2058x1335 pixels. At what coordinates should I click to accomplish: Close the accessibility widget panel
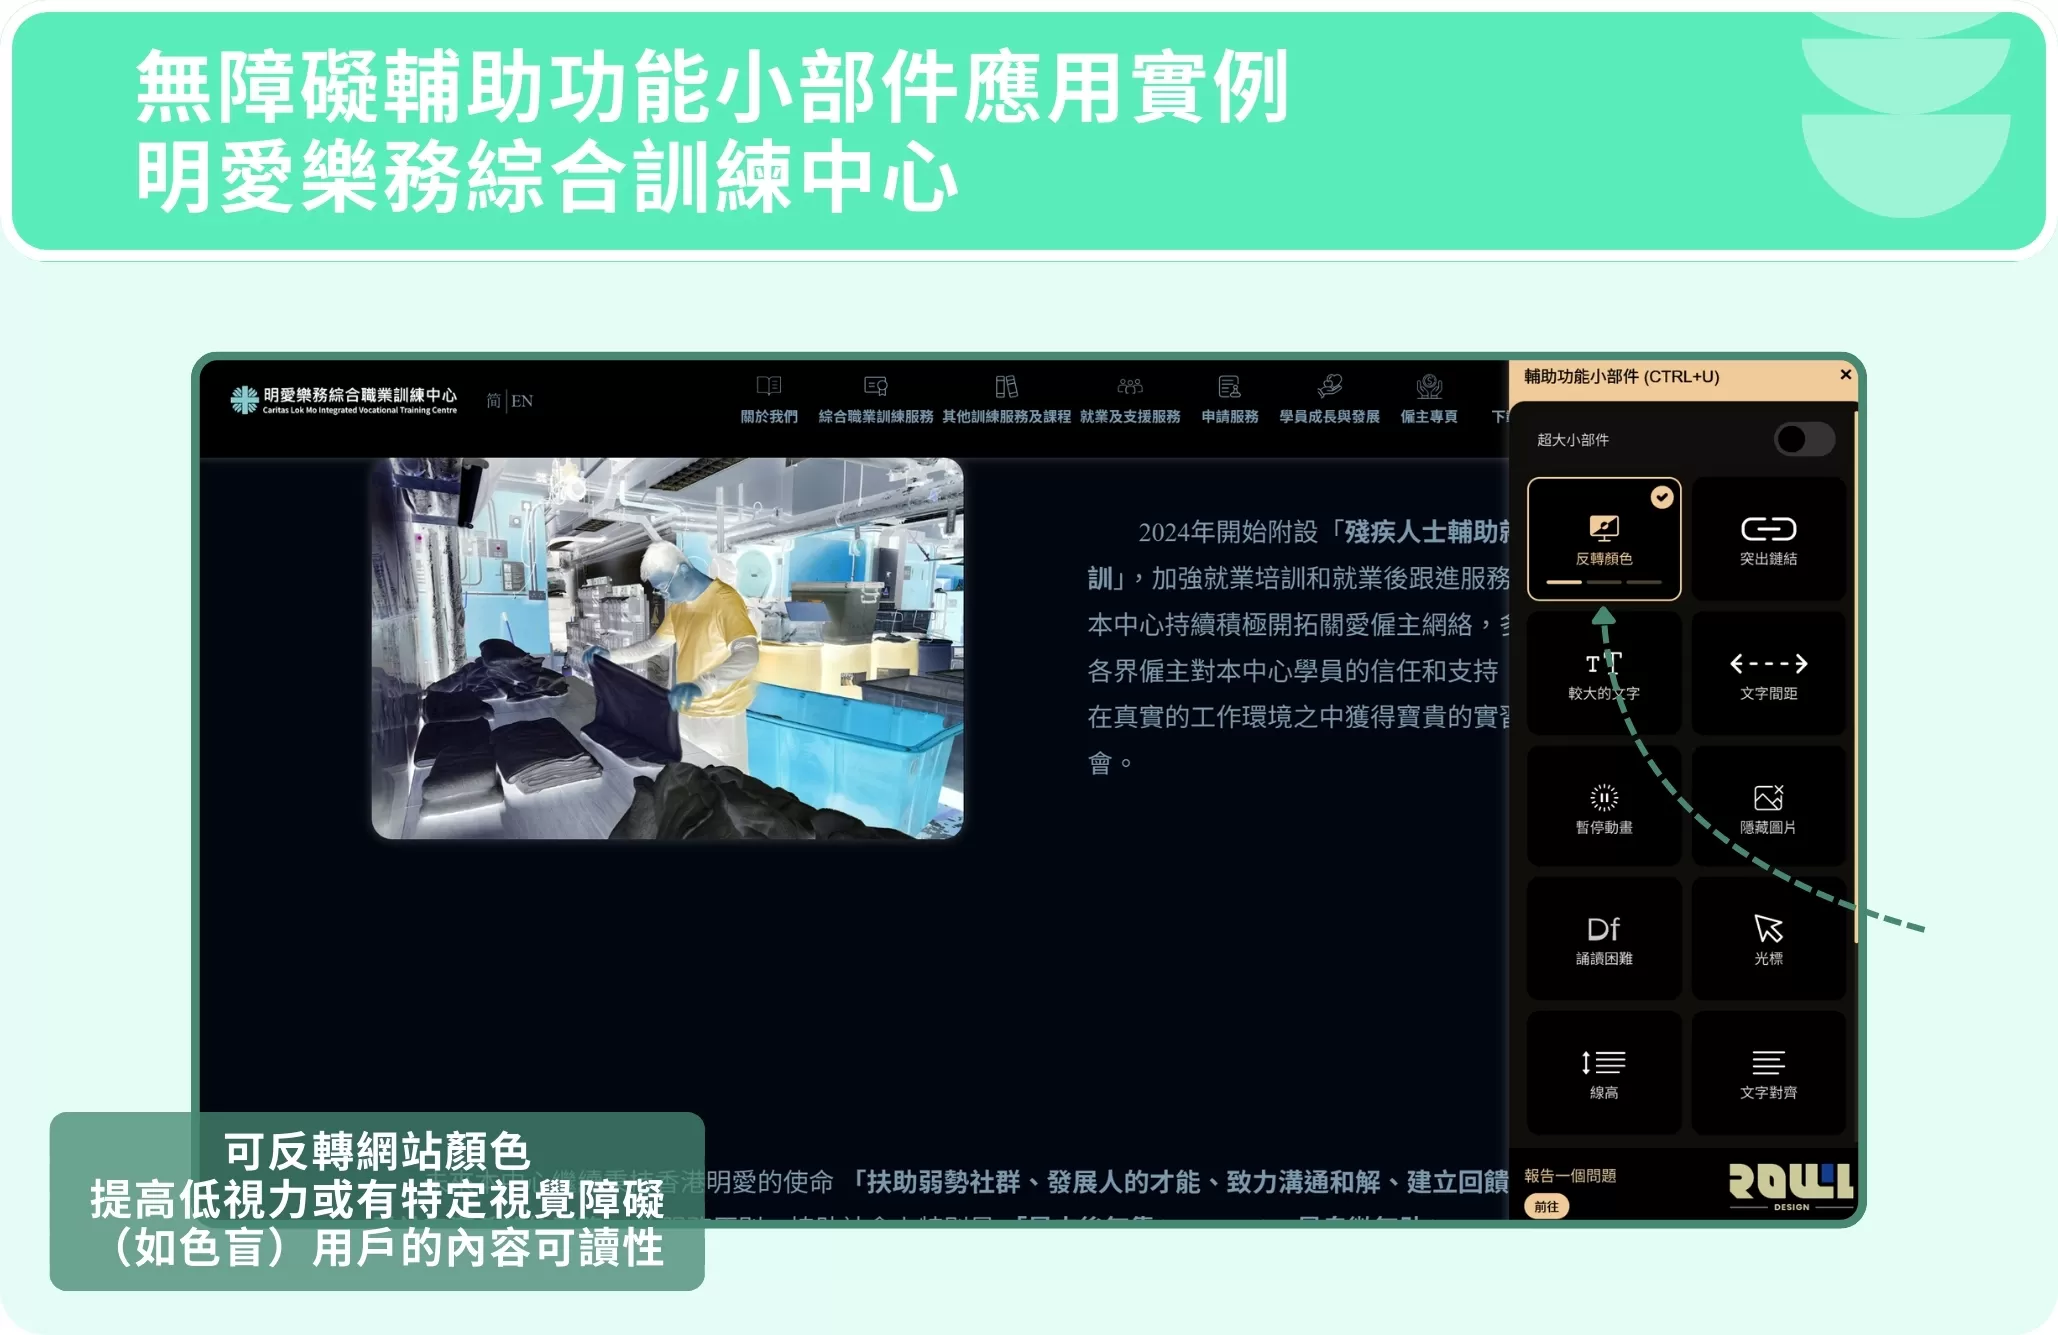click(1845, 374)
